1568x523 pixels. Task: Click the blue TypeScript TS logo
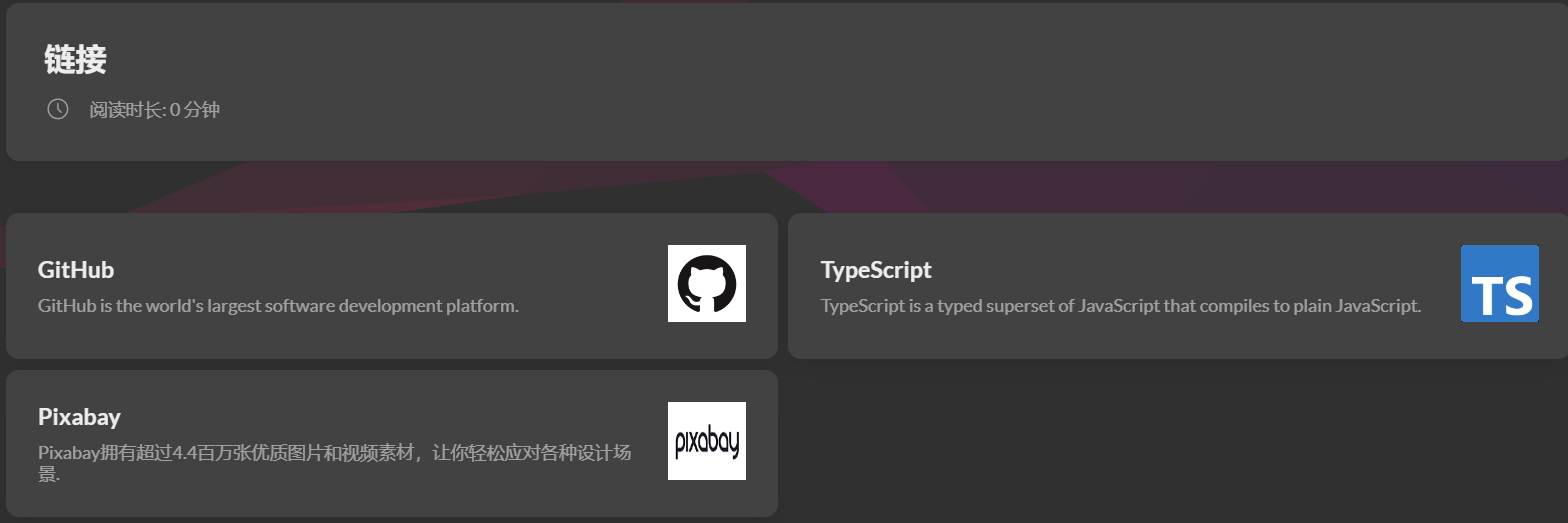click(1499, 283)
